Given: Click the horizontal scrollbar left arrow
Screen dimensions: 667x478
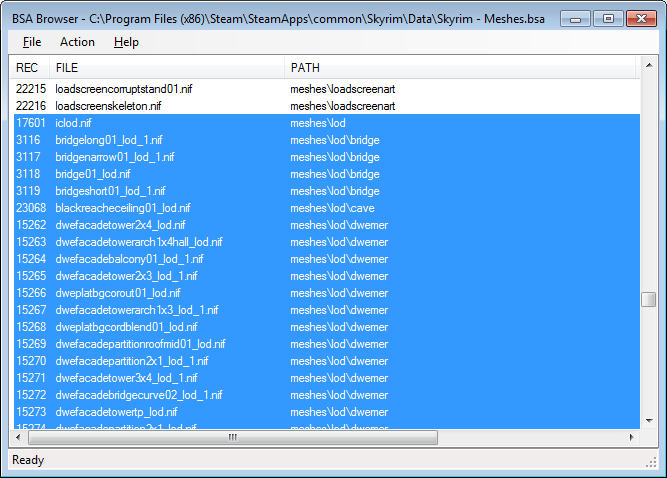Looking at the screenshot, I should point(18,437).
